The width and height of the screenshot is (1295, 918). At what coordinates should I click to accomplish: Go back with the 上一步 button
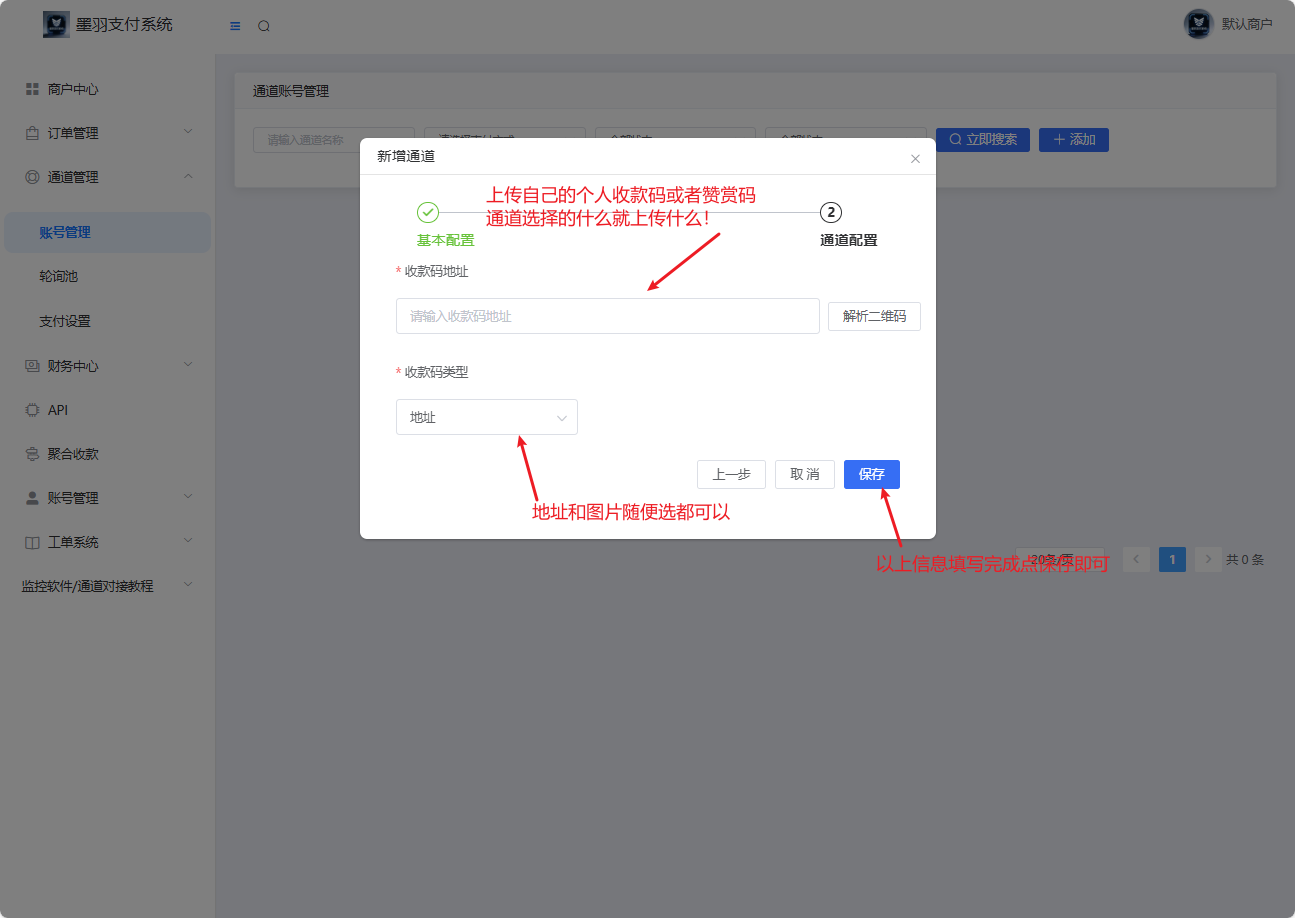[731, 474]
